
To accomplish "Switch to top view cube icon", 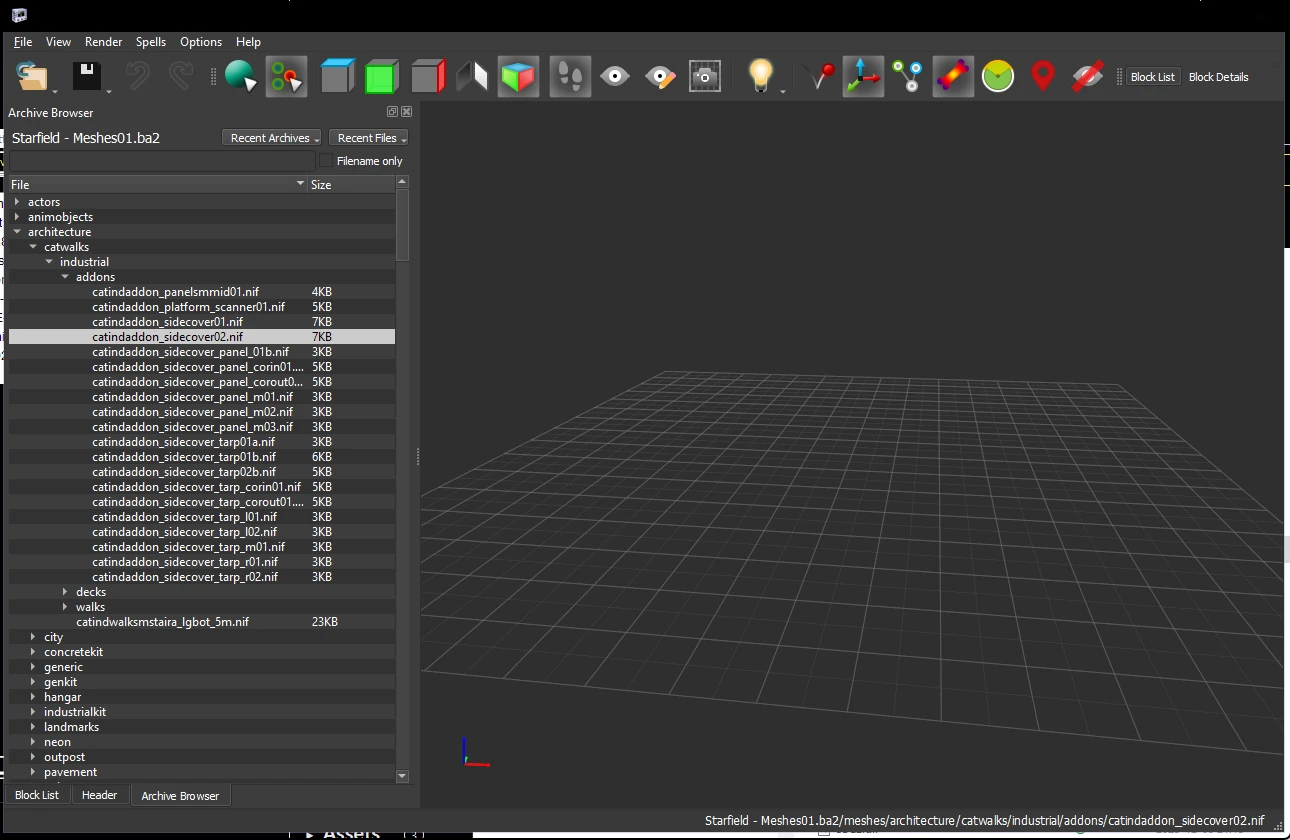I will (337, 76).
